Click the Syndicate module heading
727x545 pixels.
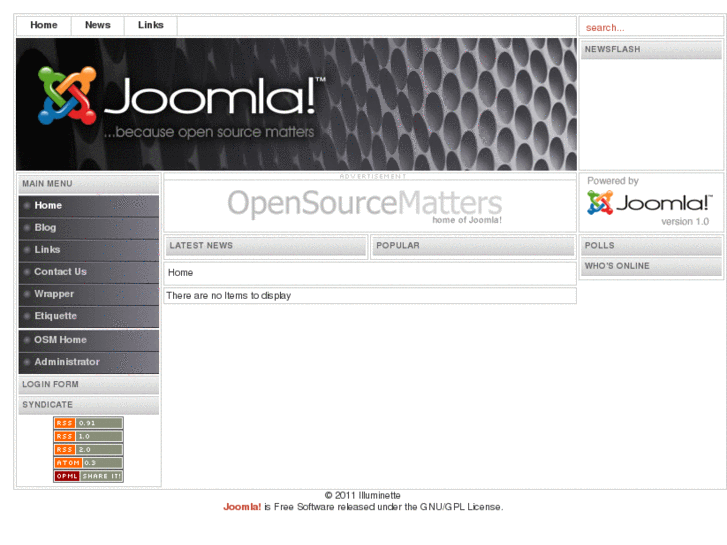(x=89, y=405)
